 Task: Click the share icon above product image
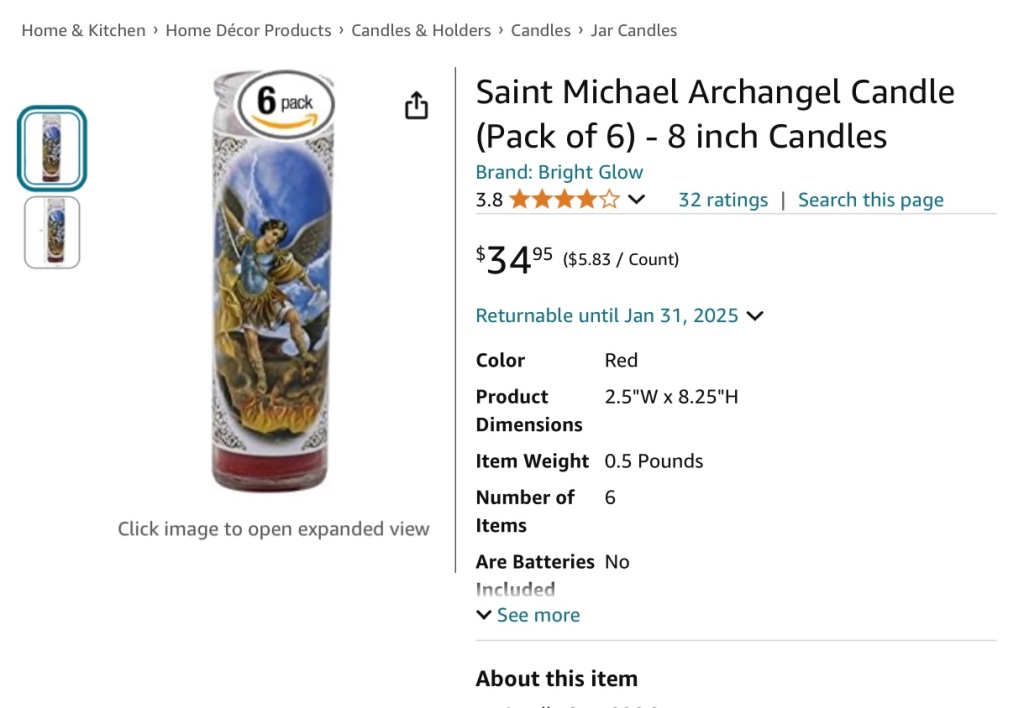tap(416, 105)
